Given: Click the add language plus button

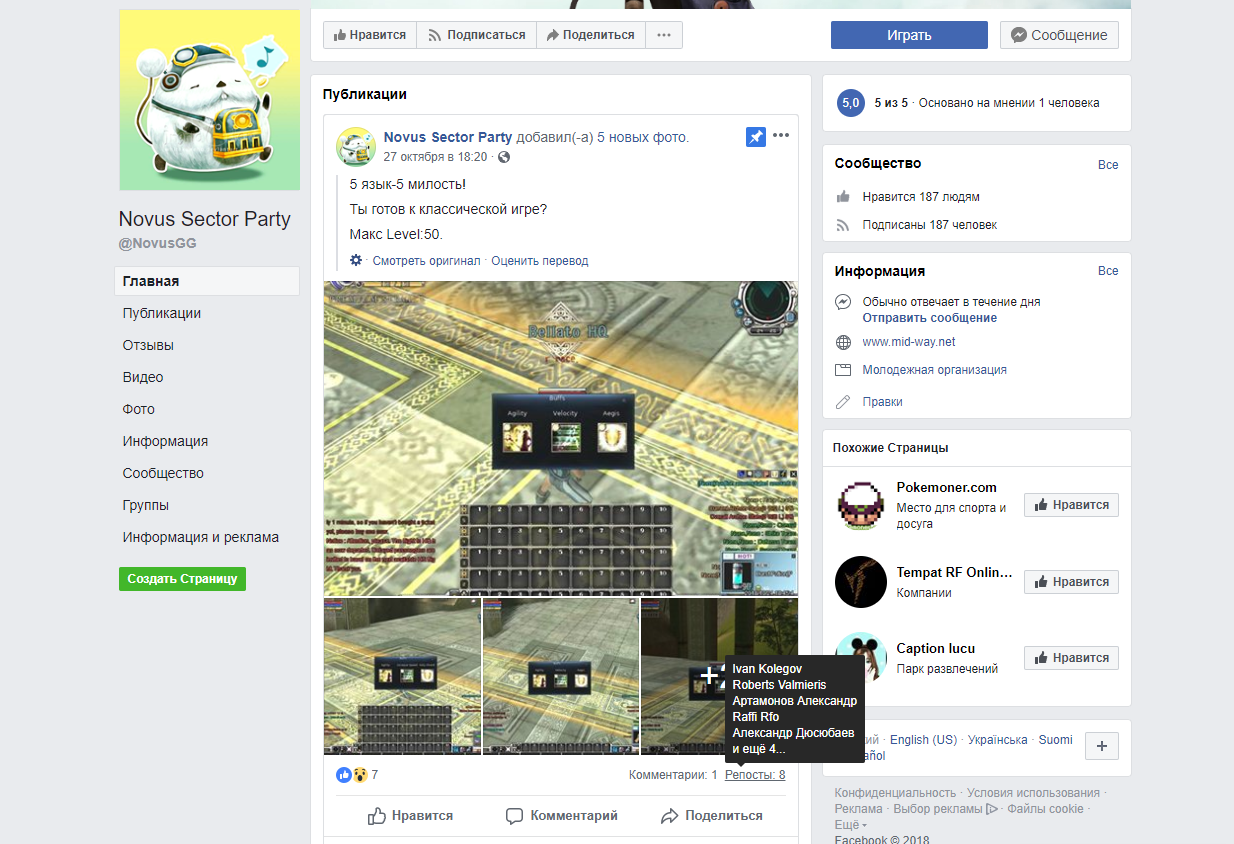Looking at the screenshot, I should point(1101,746).
